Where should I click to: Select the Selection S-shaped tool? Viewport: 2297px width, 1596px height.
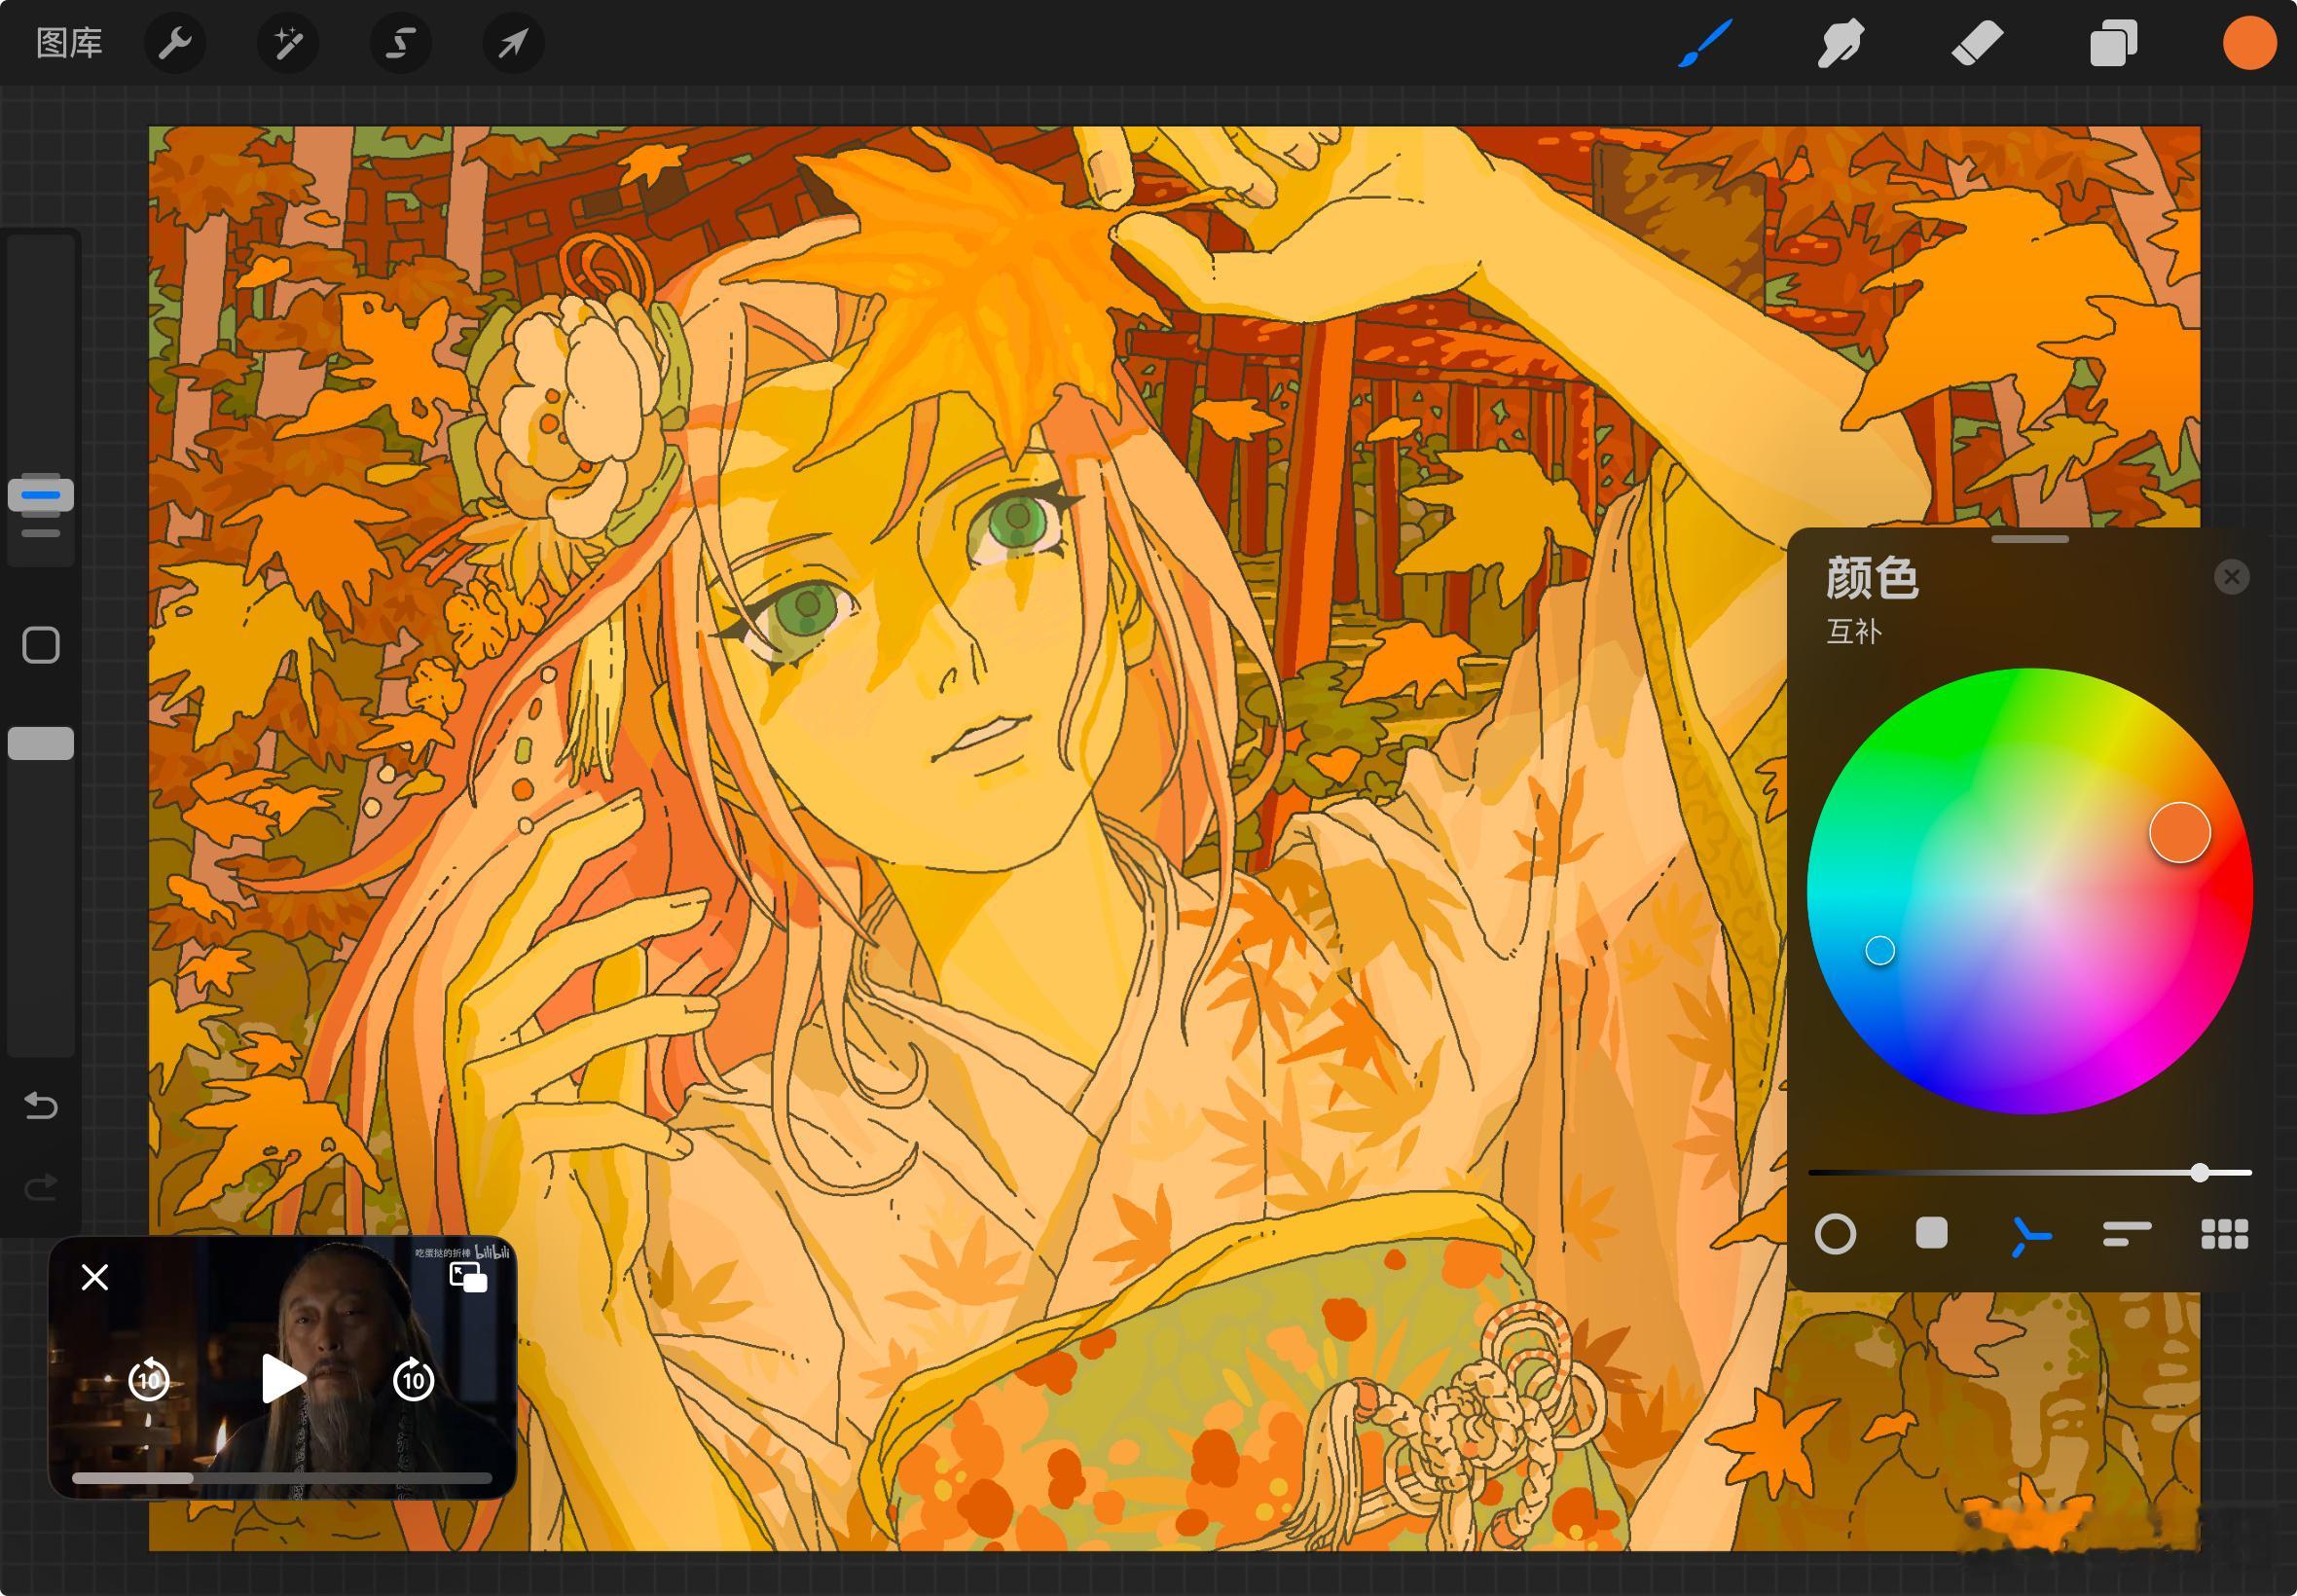pyautogui.click(x=401, y=43)
